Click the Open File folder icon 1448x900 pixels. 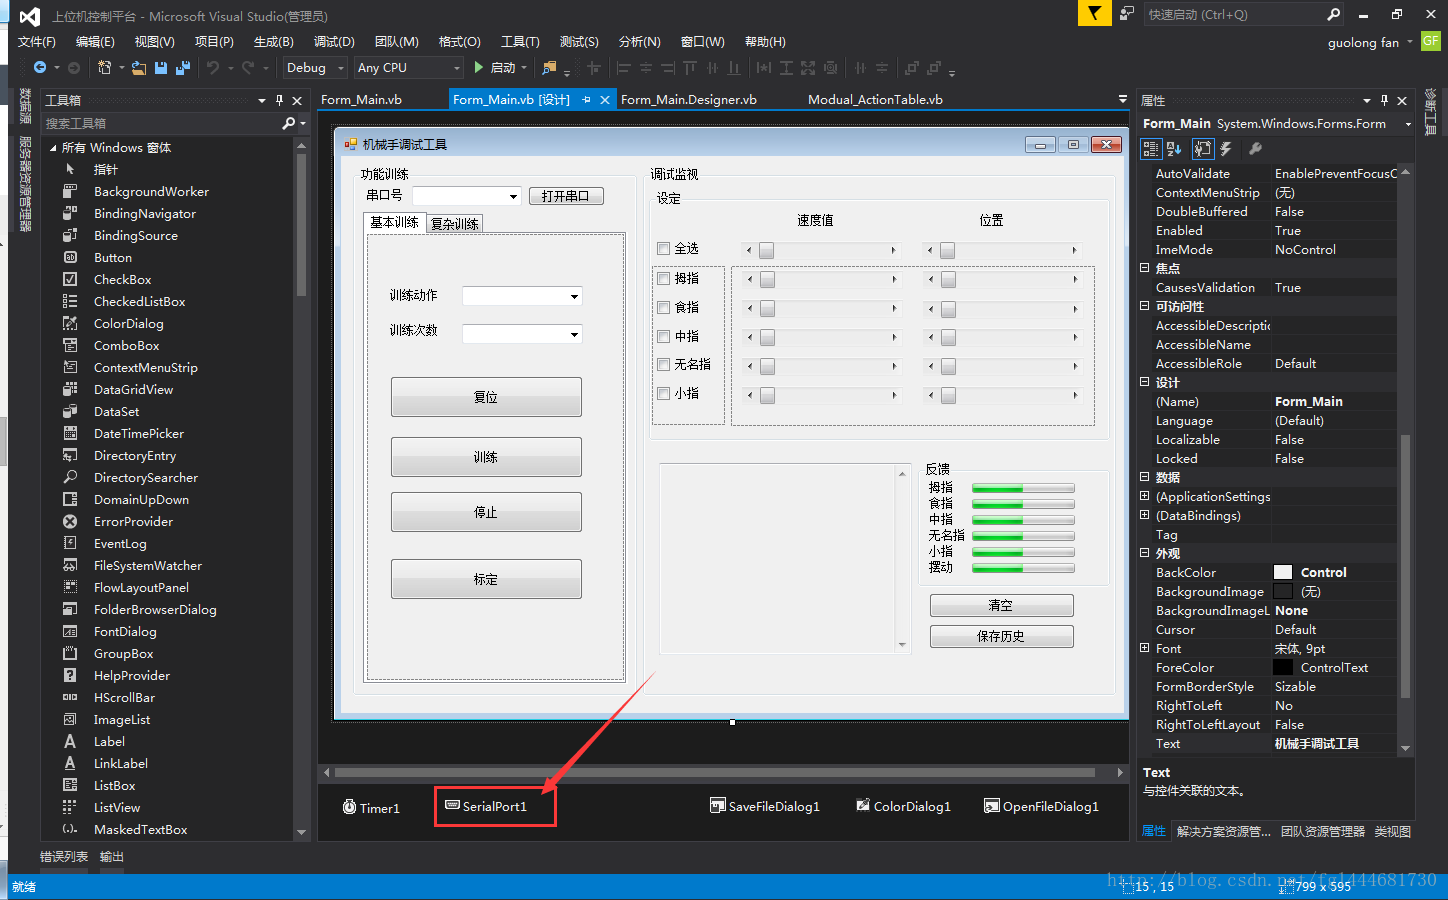coord(138,67)
